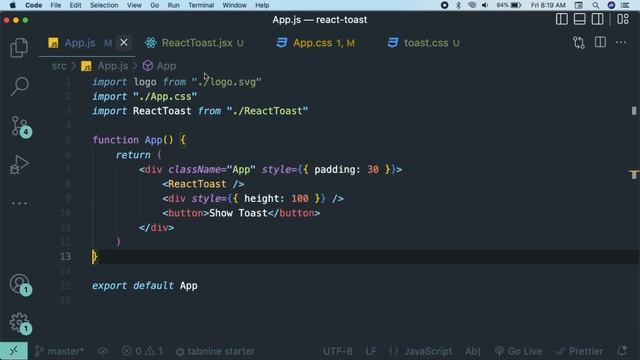This screenshot has width=640, height=360.
Task: Open the Manage gear icon
Action: (20, 323)
